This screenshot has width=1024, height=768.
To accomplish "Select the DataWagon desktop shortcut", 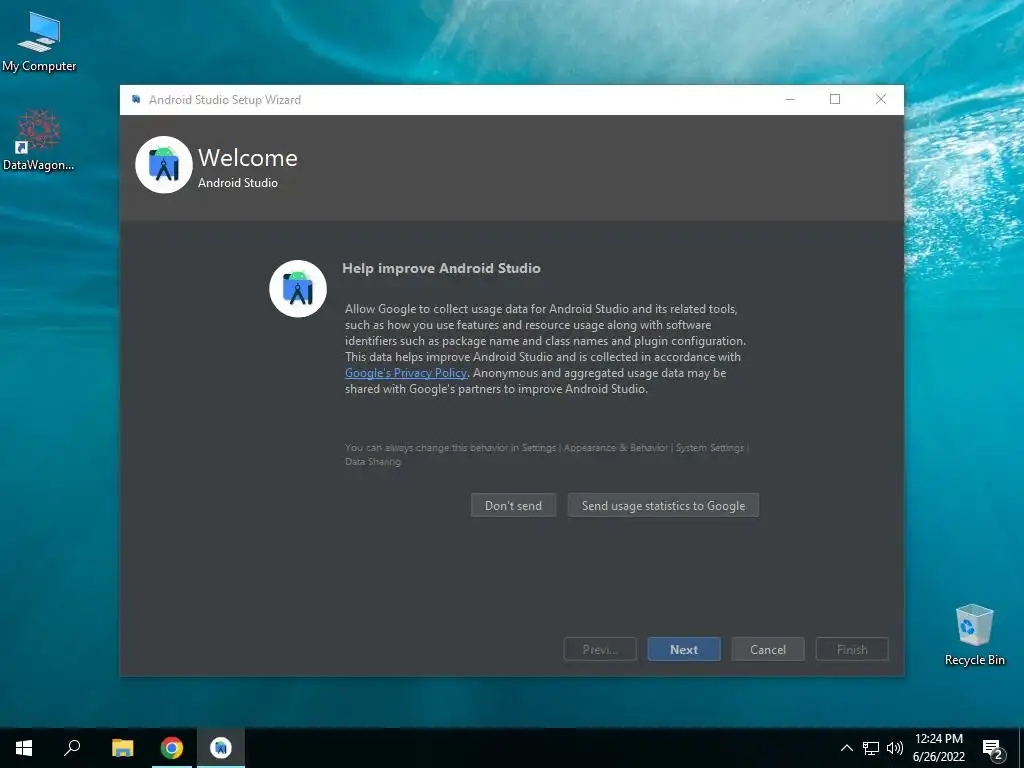I will [39, 140].
